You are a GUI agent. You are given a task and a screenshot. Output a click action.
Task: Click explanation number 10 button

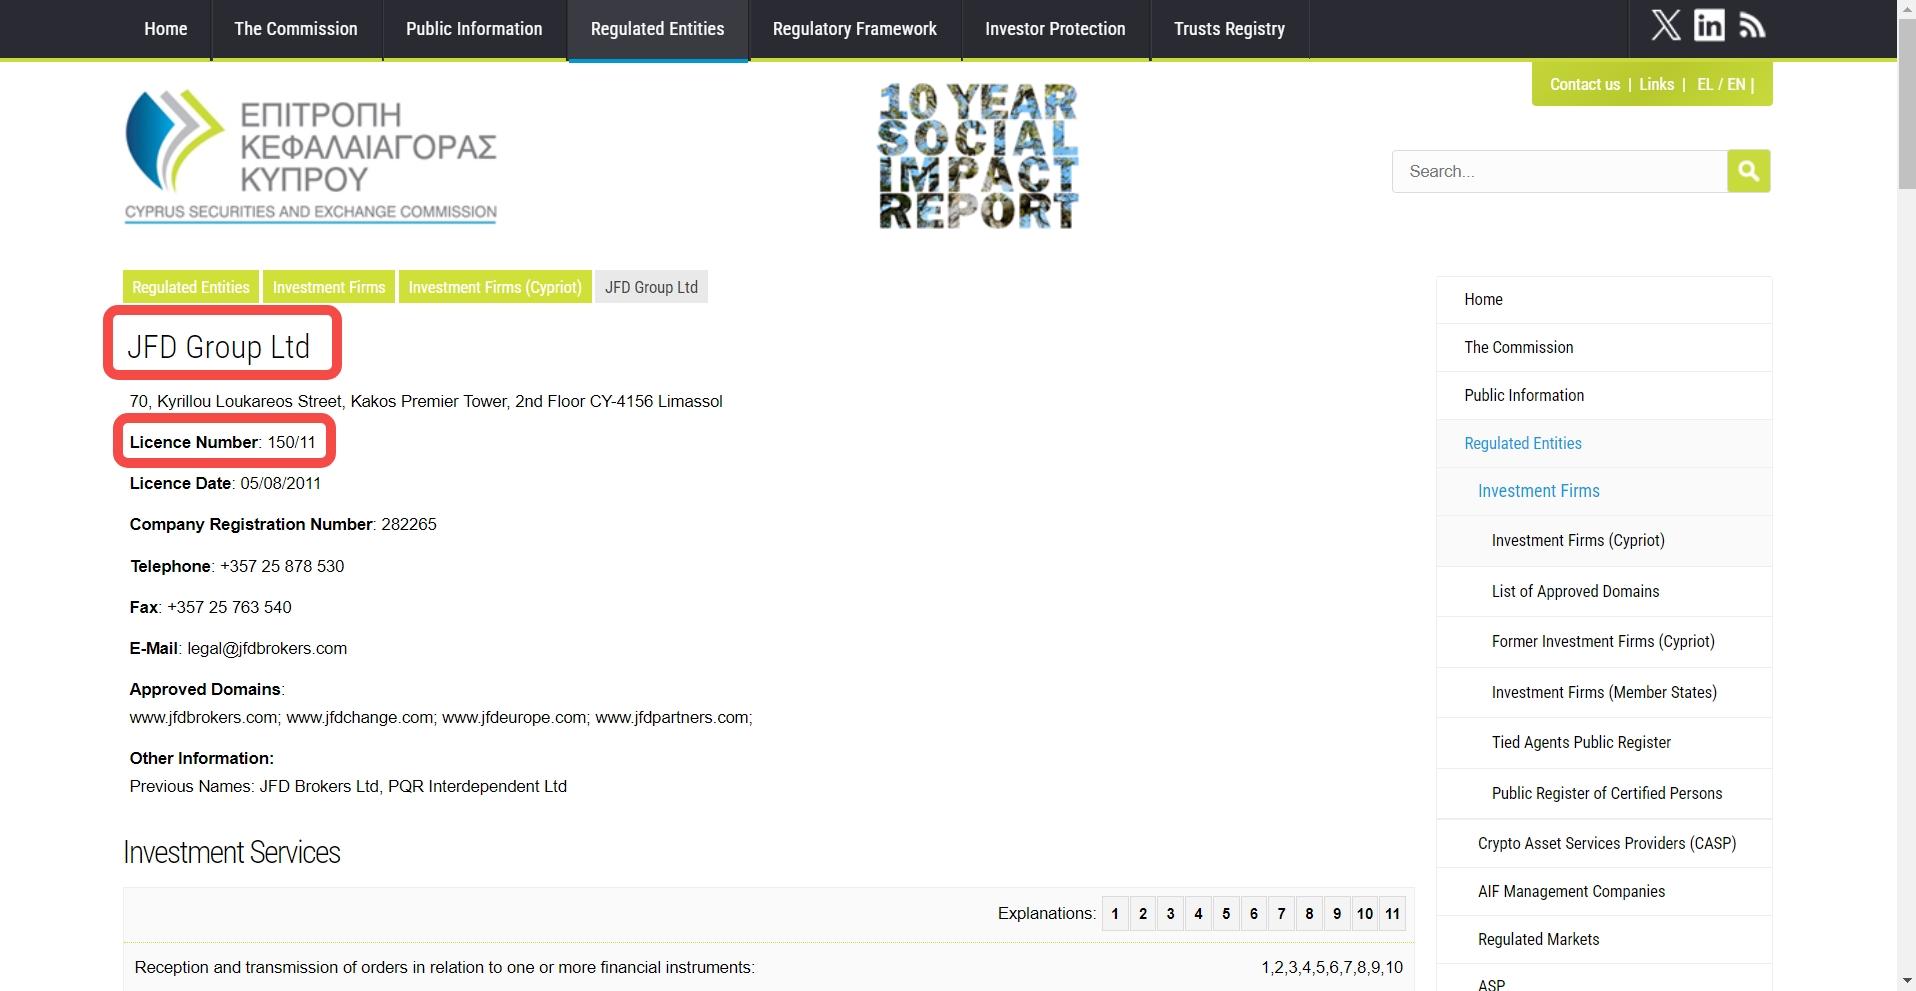pyautogui.click(x=1365, y=913)
